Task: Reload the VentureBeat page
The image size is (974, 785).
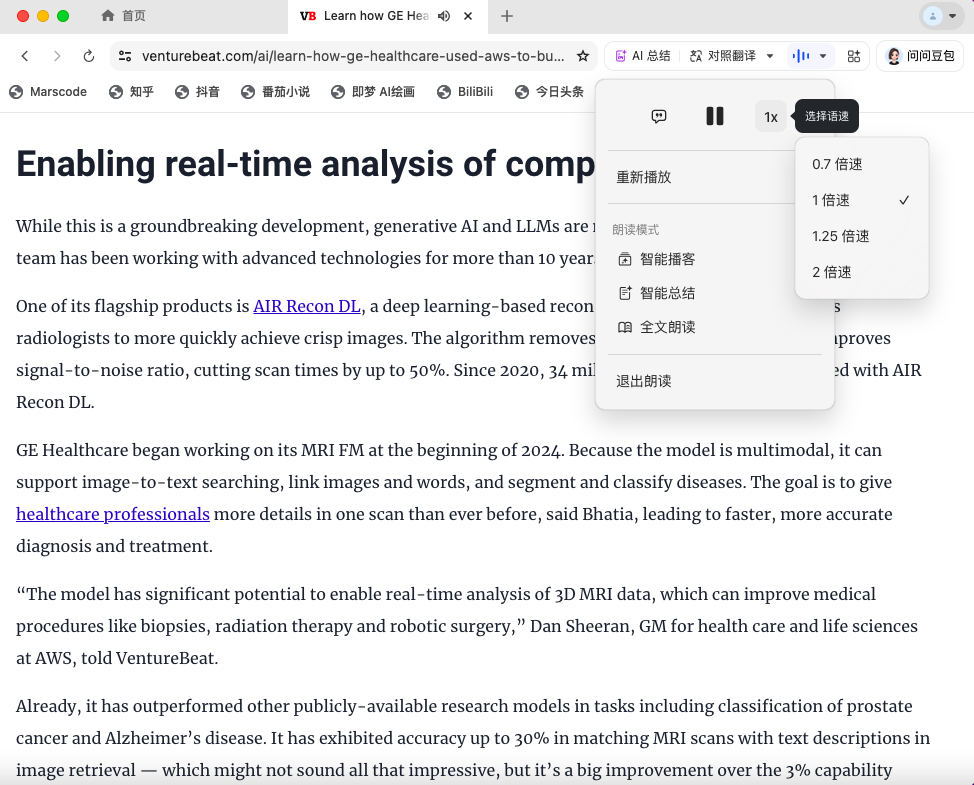Action: tap(89, 56)
